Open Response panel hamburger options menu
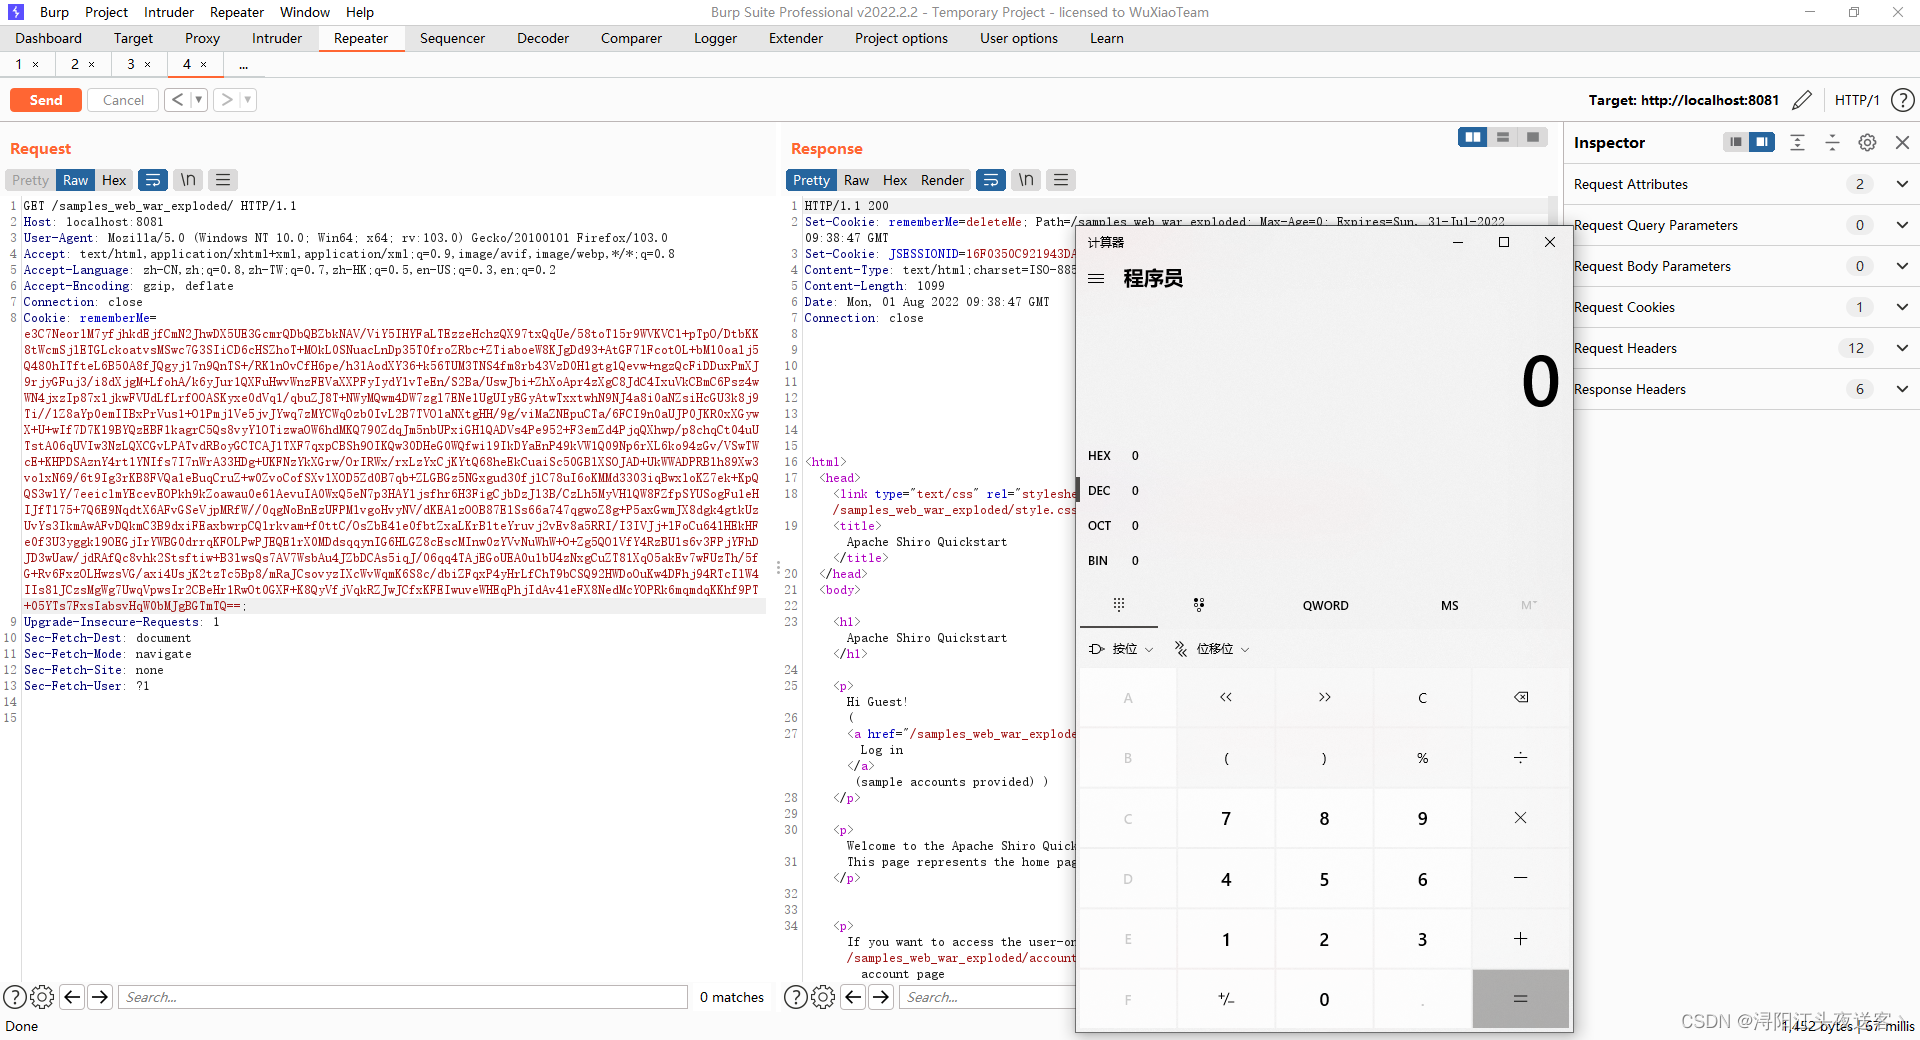1920x1040 pixels. pos(1061,180)
